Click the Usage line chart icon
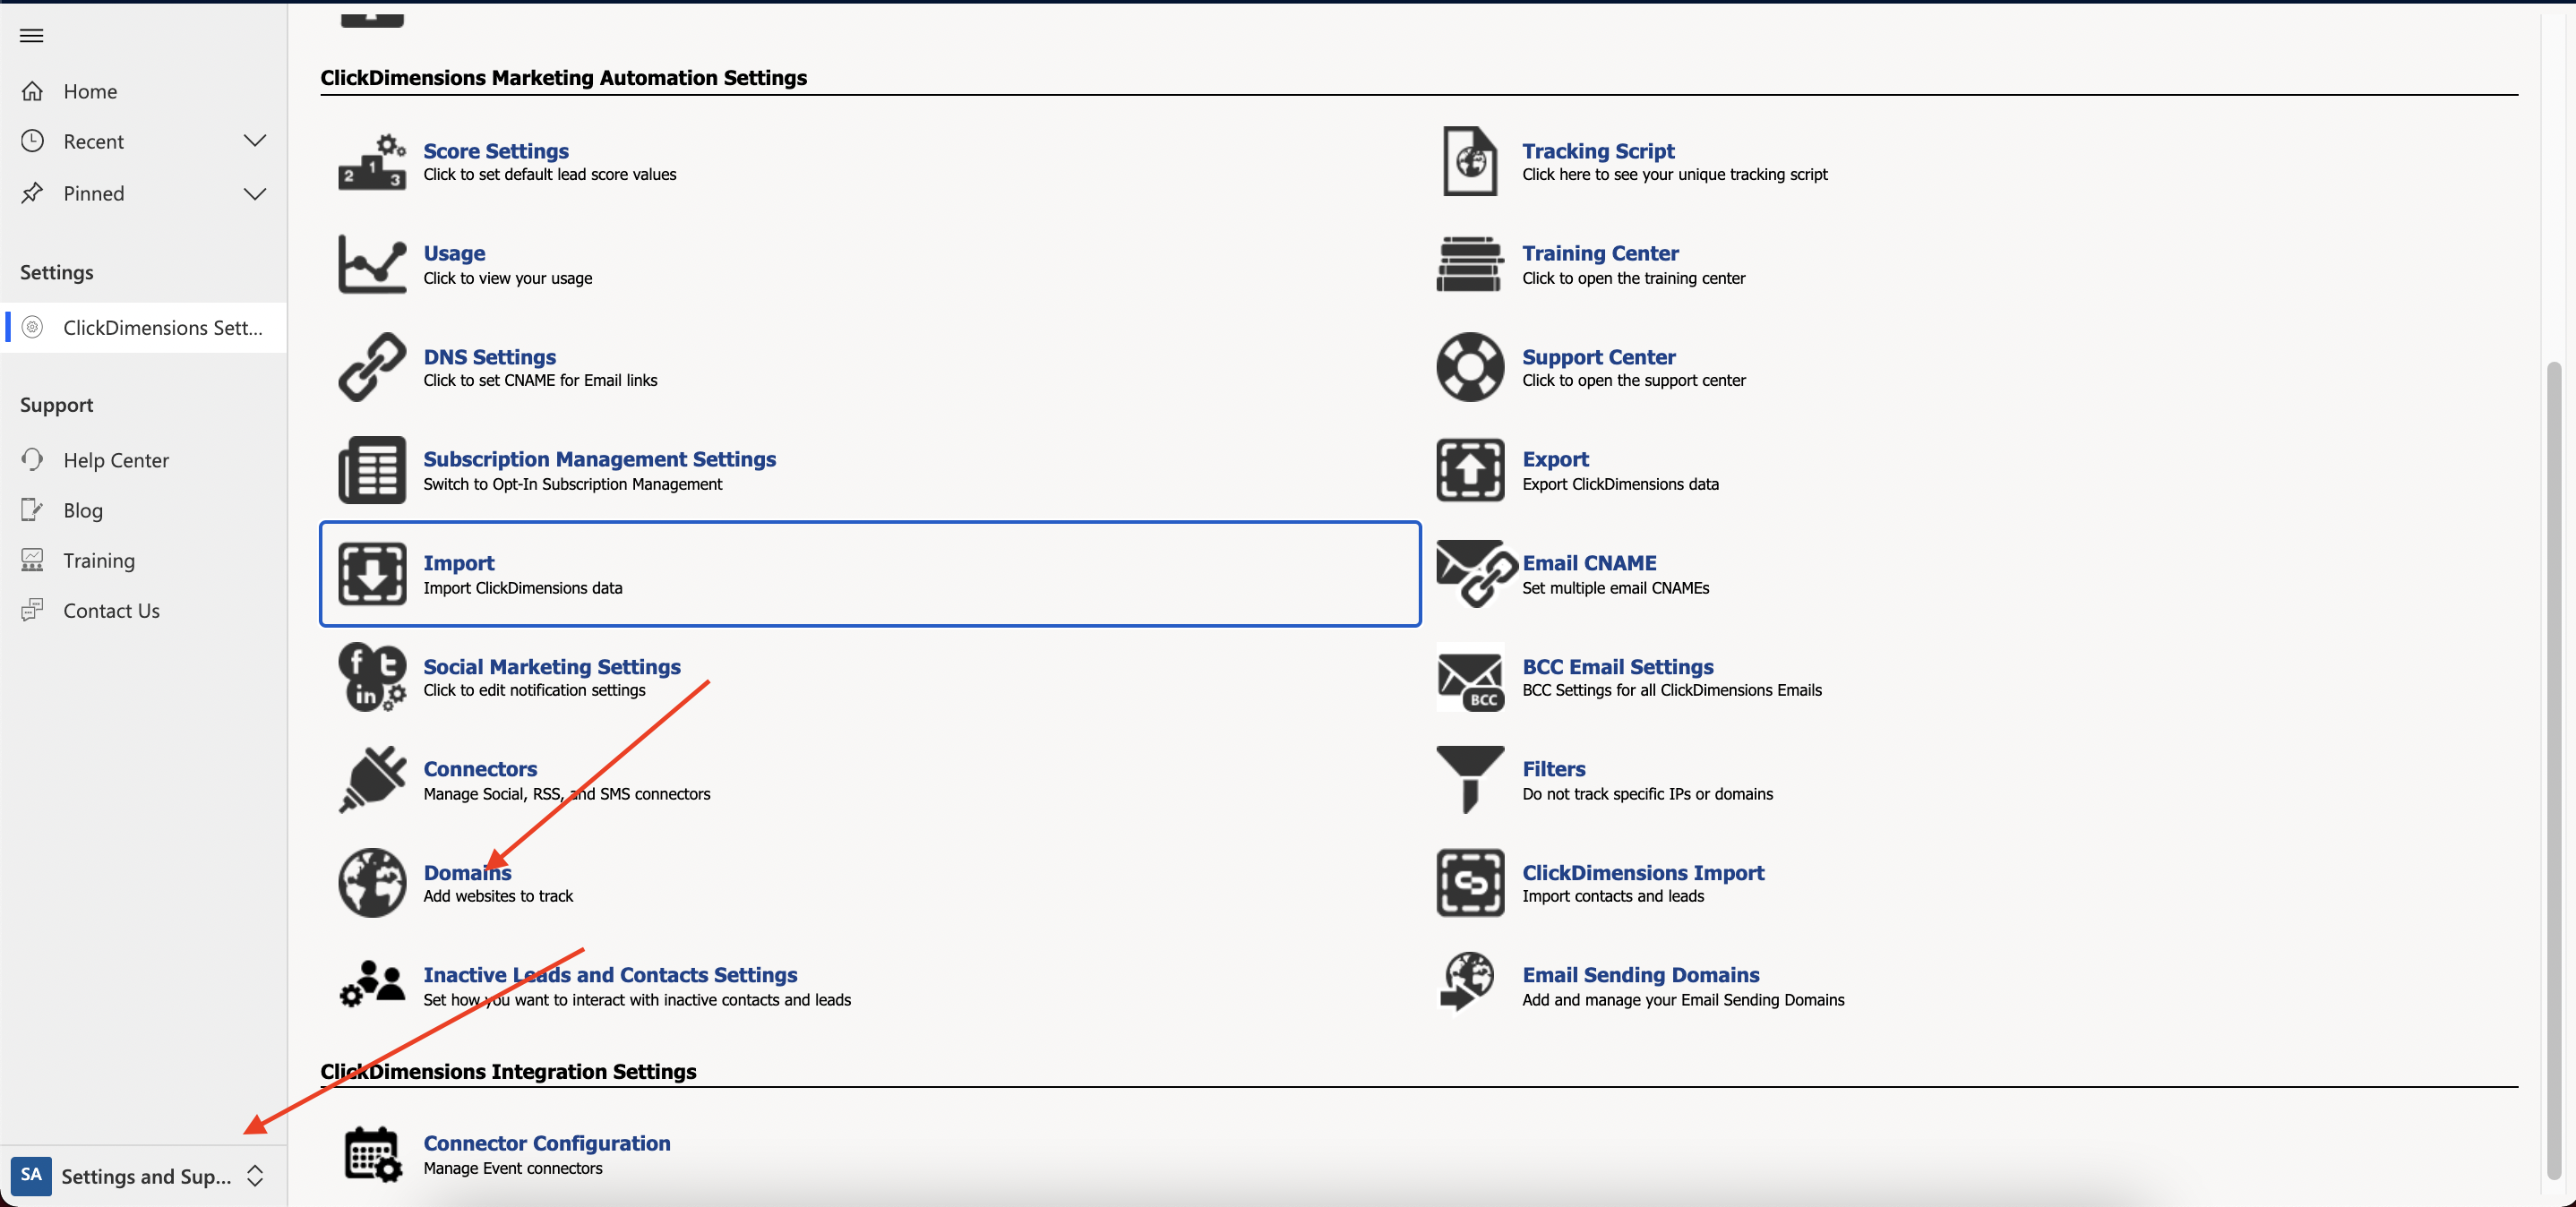 pyautogui.click(x=372, y=264)
